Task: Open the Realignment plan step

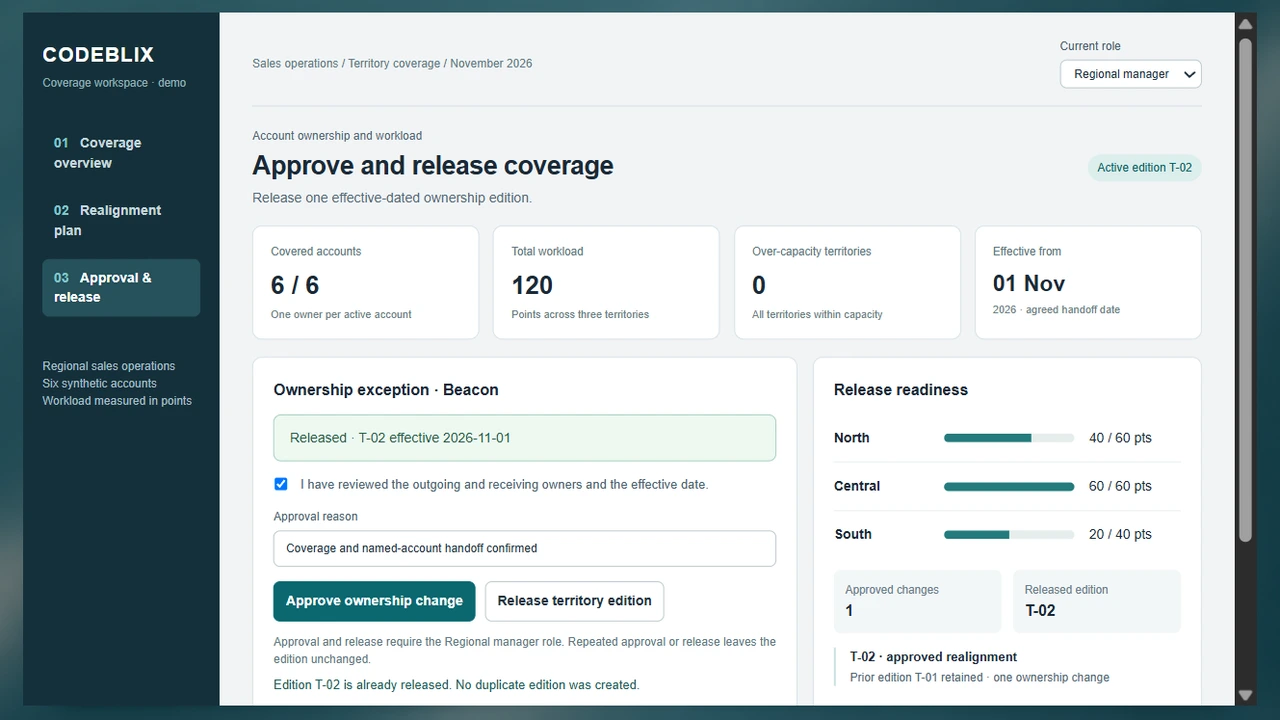Action: click(x=121, y=220)
